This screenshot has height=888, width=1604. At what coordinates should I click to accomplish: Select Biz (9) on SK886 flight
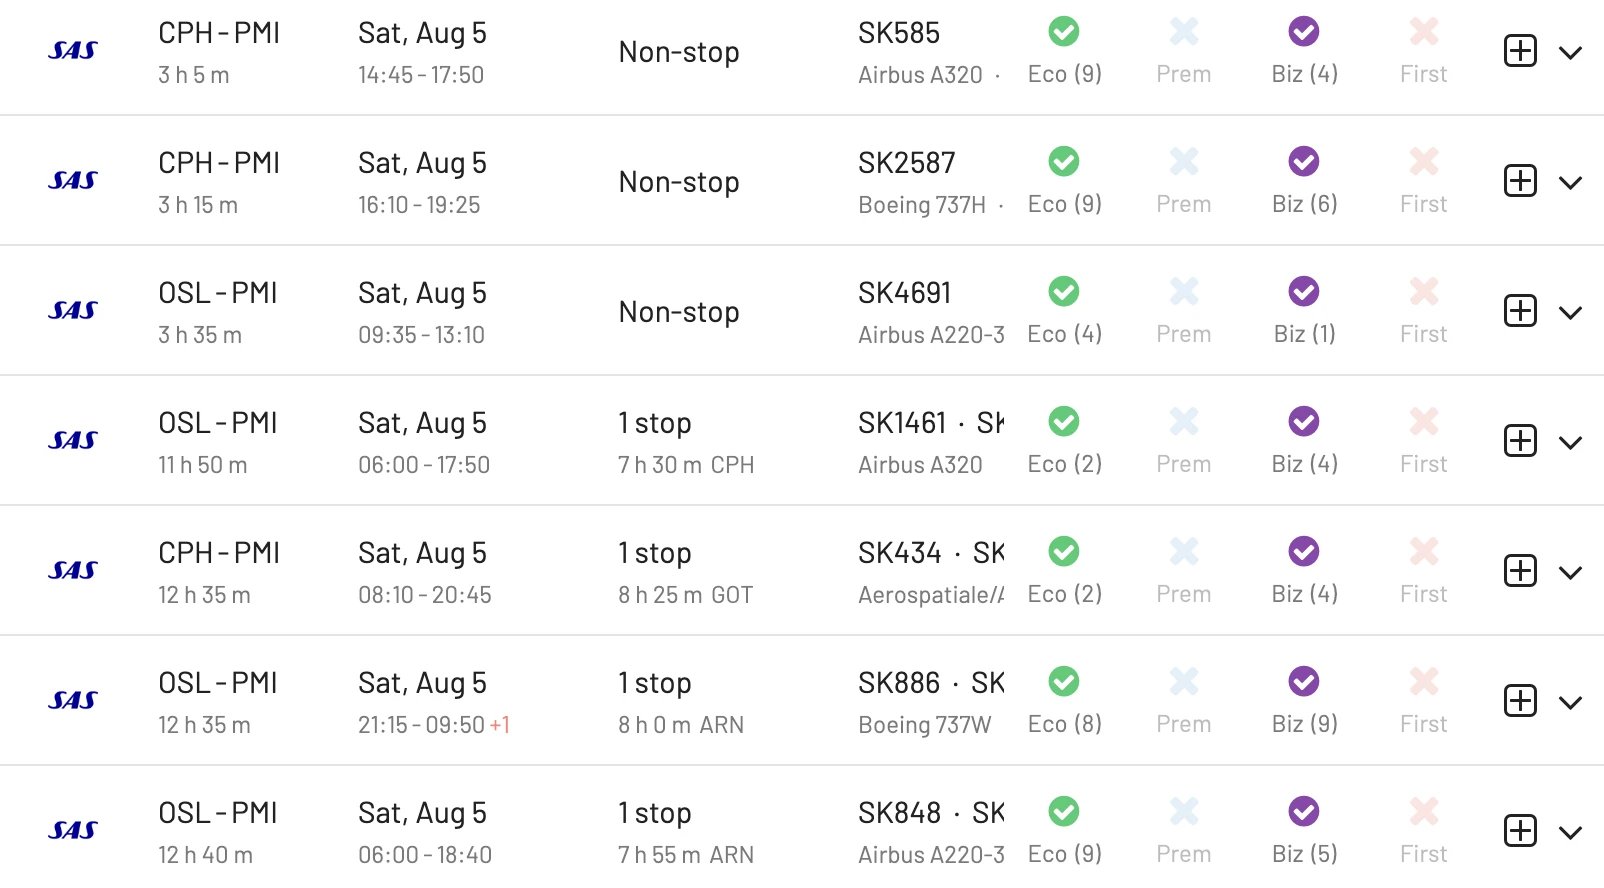1304,702
